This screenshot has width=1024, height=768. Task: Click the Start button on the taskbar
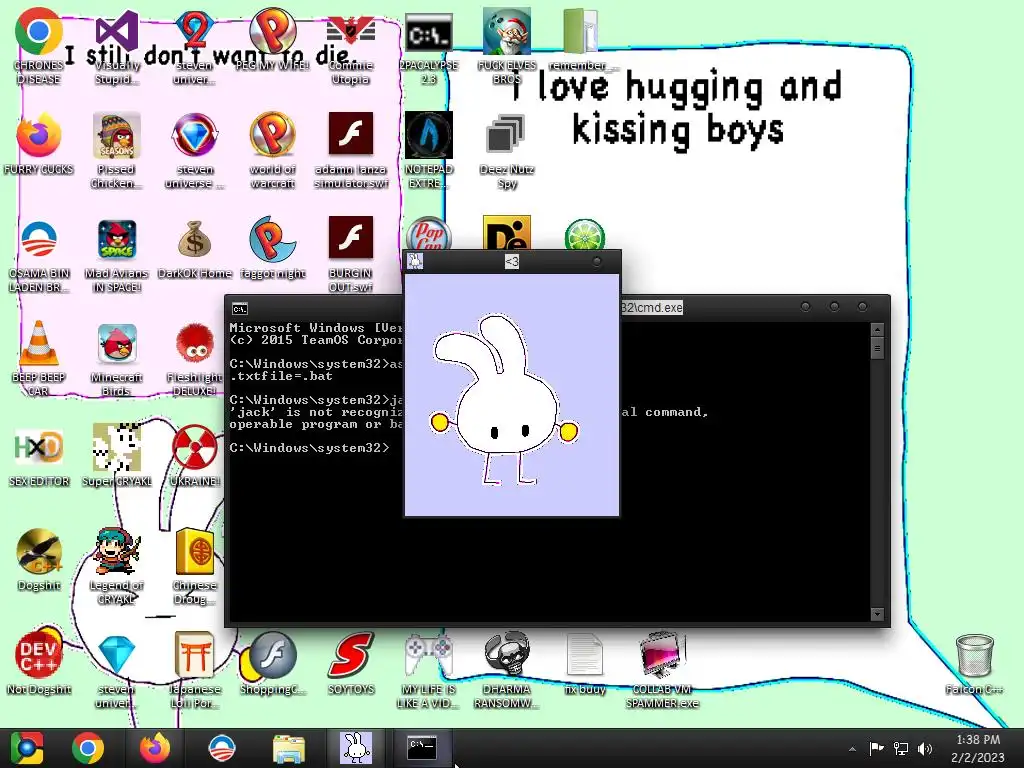click(27, 748)
